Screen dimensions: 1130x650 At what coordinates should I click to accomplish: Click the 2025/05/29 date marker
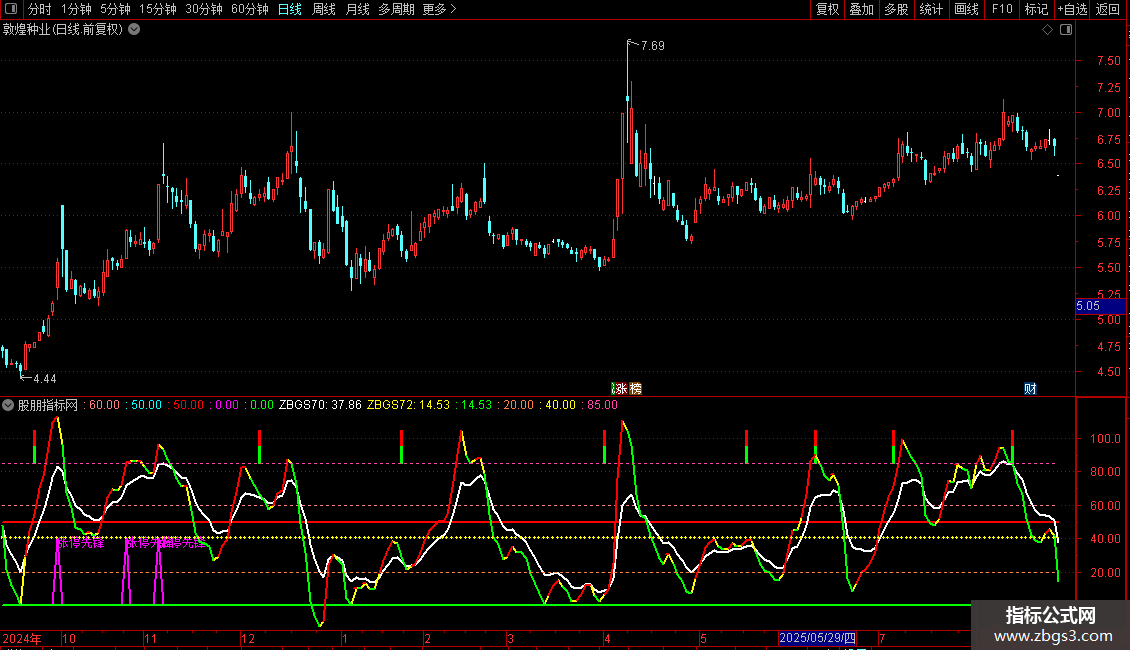817,638
